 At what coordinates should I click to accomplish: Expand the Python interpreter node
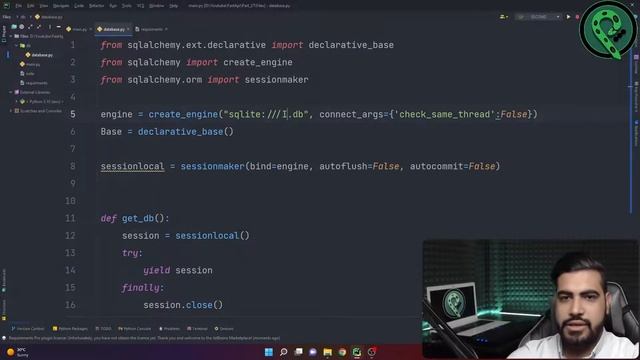16,101
